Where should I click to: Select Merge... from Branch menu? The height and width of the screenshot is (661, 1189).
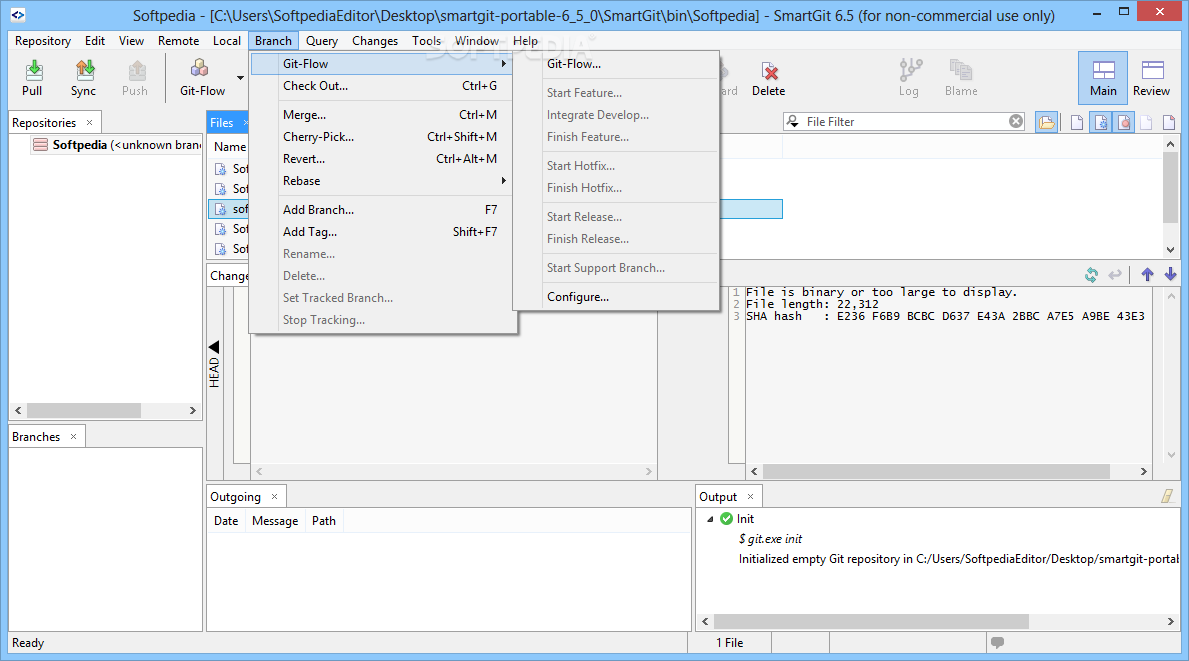coord(383,114)
